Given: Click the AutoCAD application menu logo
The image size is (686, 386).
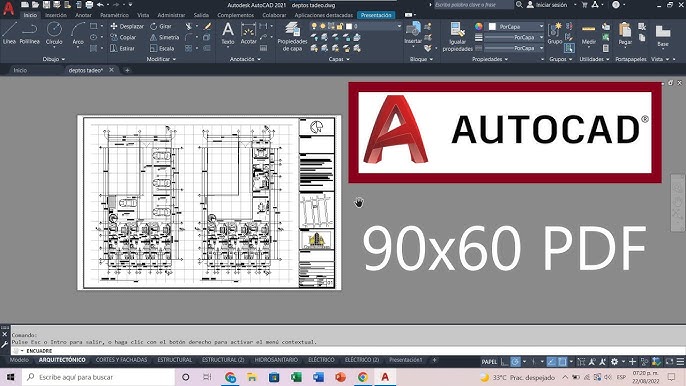Looking at the screenshot, I should click(8, 7).
